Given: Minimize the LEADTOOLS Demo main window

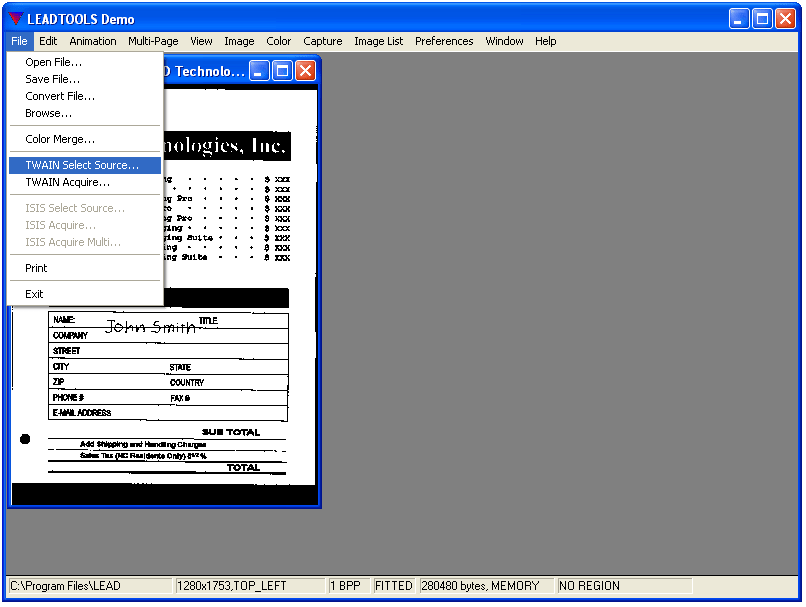Looking at the screenshot, I should [739, 19].
